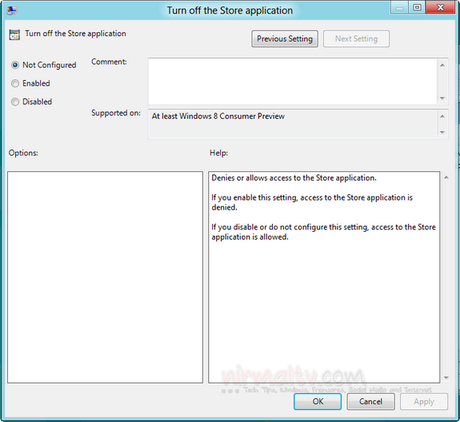Click the Comment box scroll-down arrow
This screenshot has width=460, height=422.
[442, 98]
